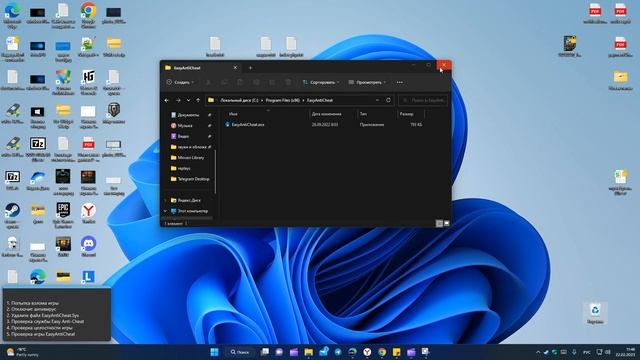This screenshot has height=360, width=640.
Task: Open the Snipping Tool taskbar icon
Action: [425, 352]
